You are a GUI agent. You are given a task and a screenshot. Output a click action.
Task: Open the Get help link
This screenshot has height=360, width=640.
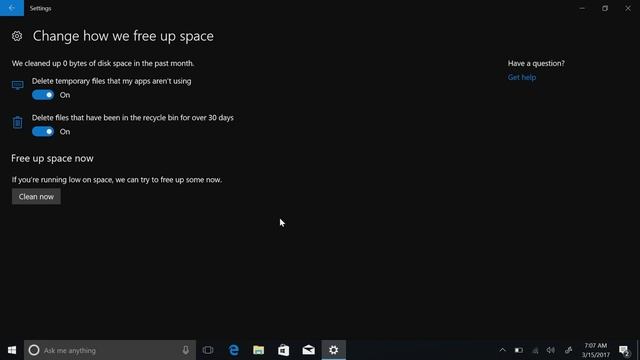click(522, 77)
